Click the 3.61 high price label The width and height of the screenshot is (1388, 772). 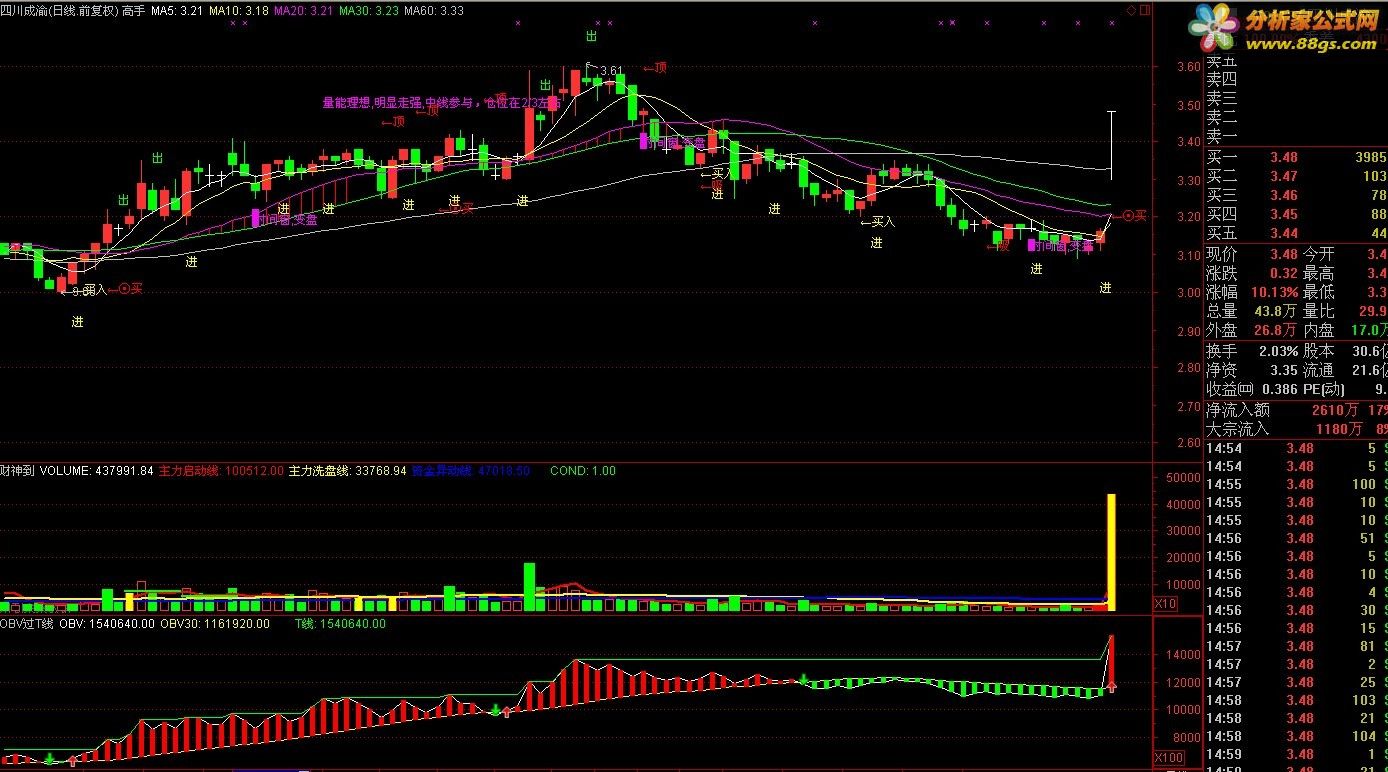611,72
